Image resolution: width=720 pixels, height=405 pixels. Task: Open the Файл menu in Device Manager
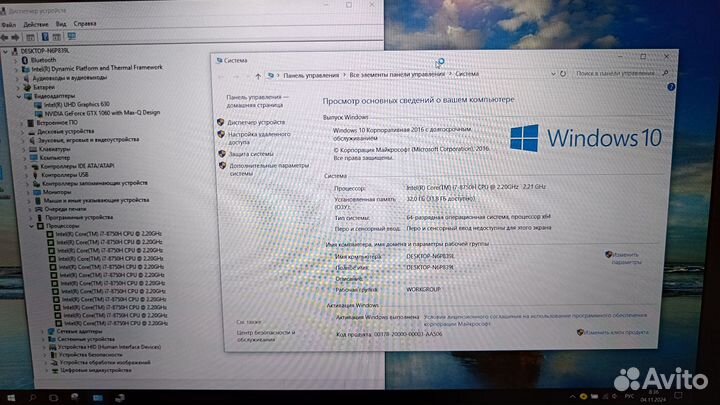(x=8, y=24)
